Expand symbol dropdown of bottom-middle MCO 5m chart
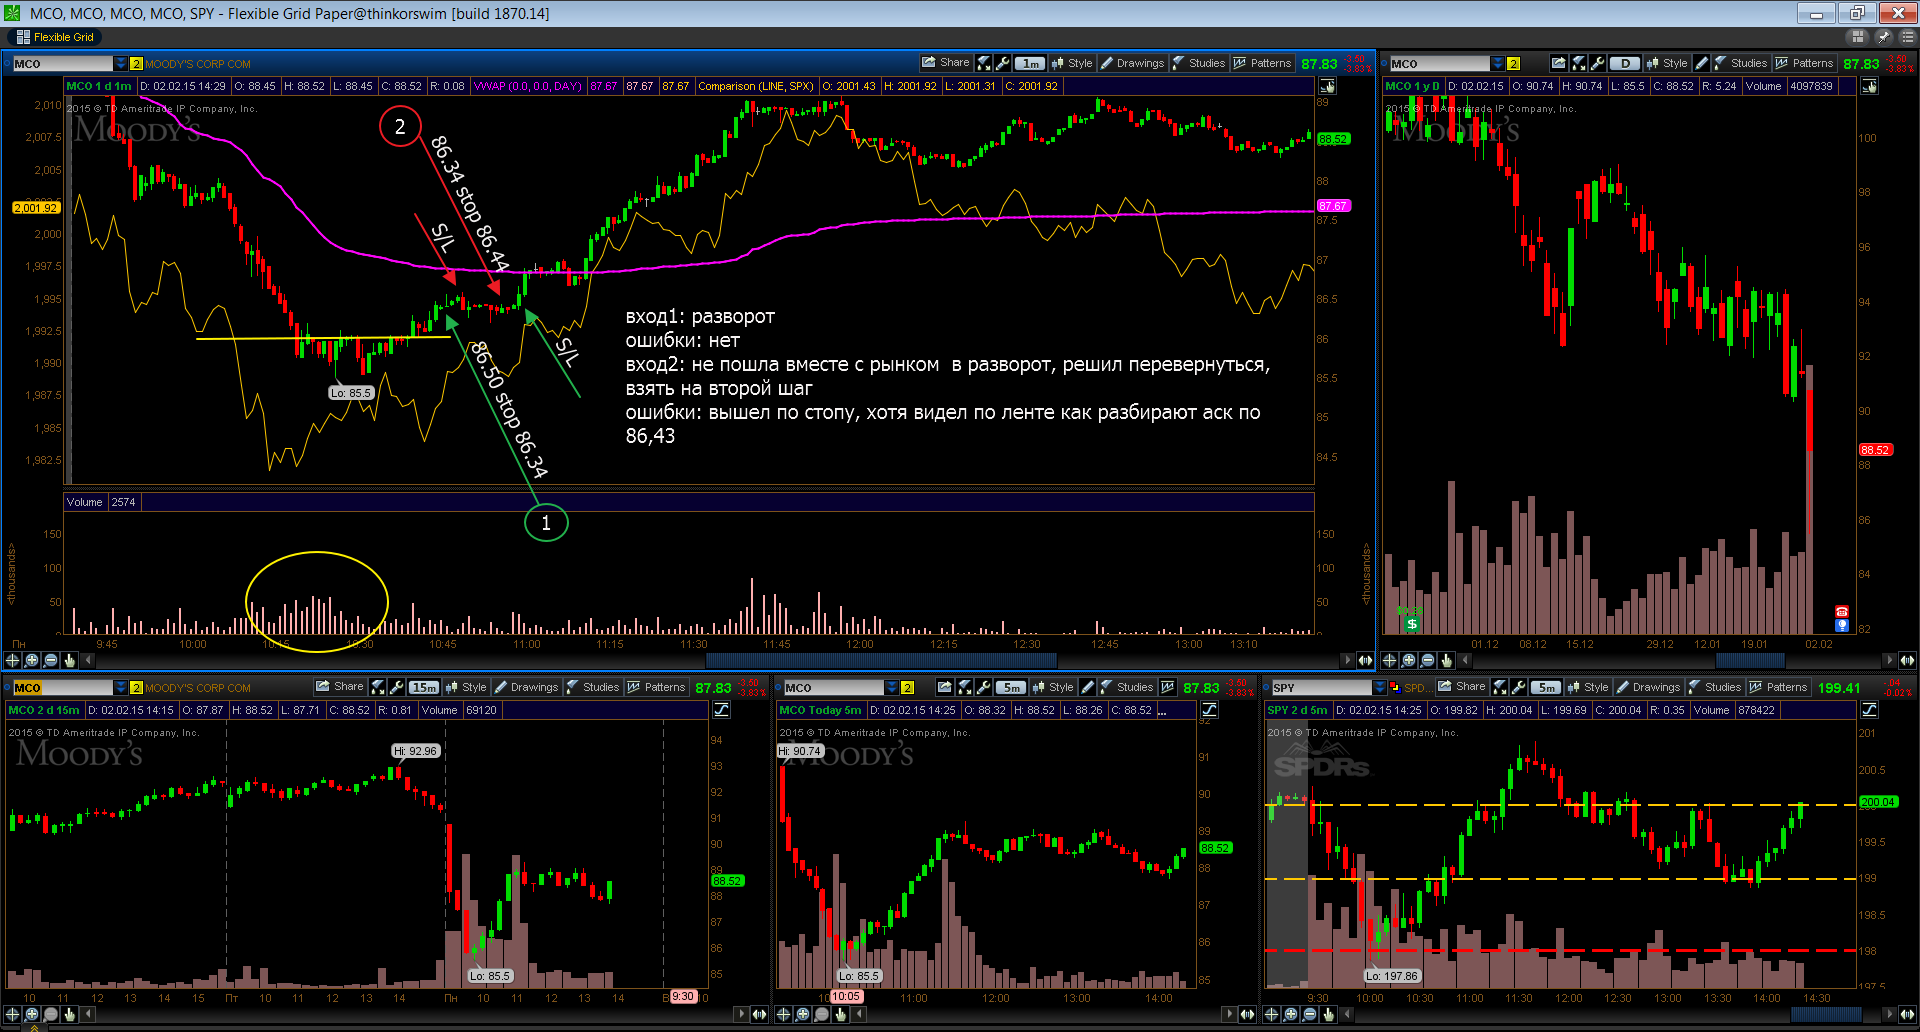This screenshot has height=1032, width=1920. (892, 687)
